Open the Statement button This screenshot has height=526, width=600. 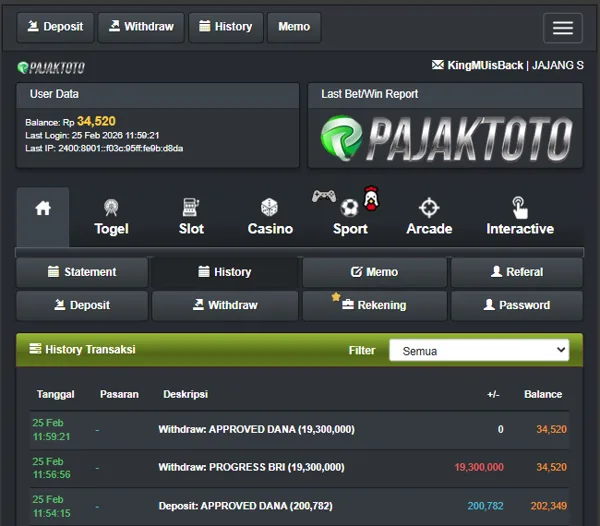point(82,272)
